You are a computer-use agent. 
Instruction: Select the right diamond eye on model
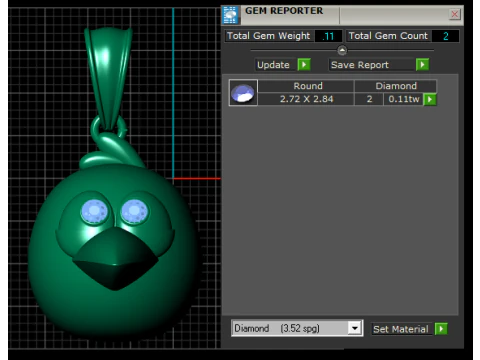[134, 211]
